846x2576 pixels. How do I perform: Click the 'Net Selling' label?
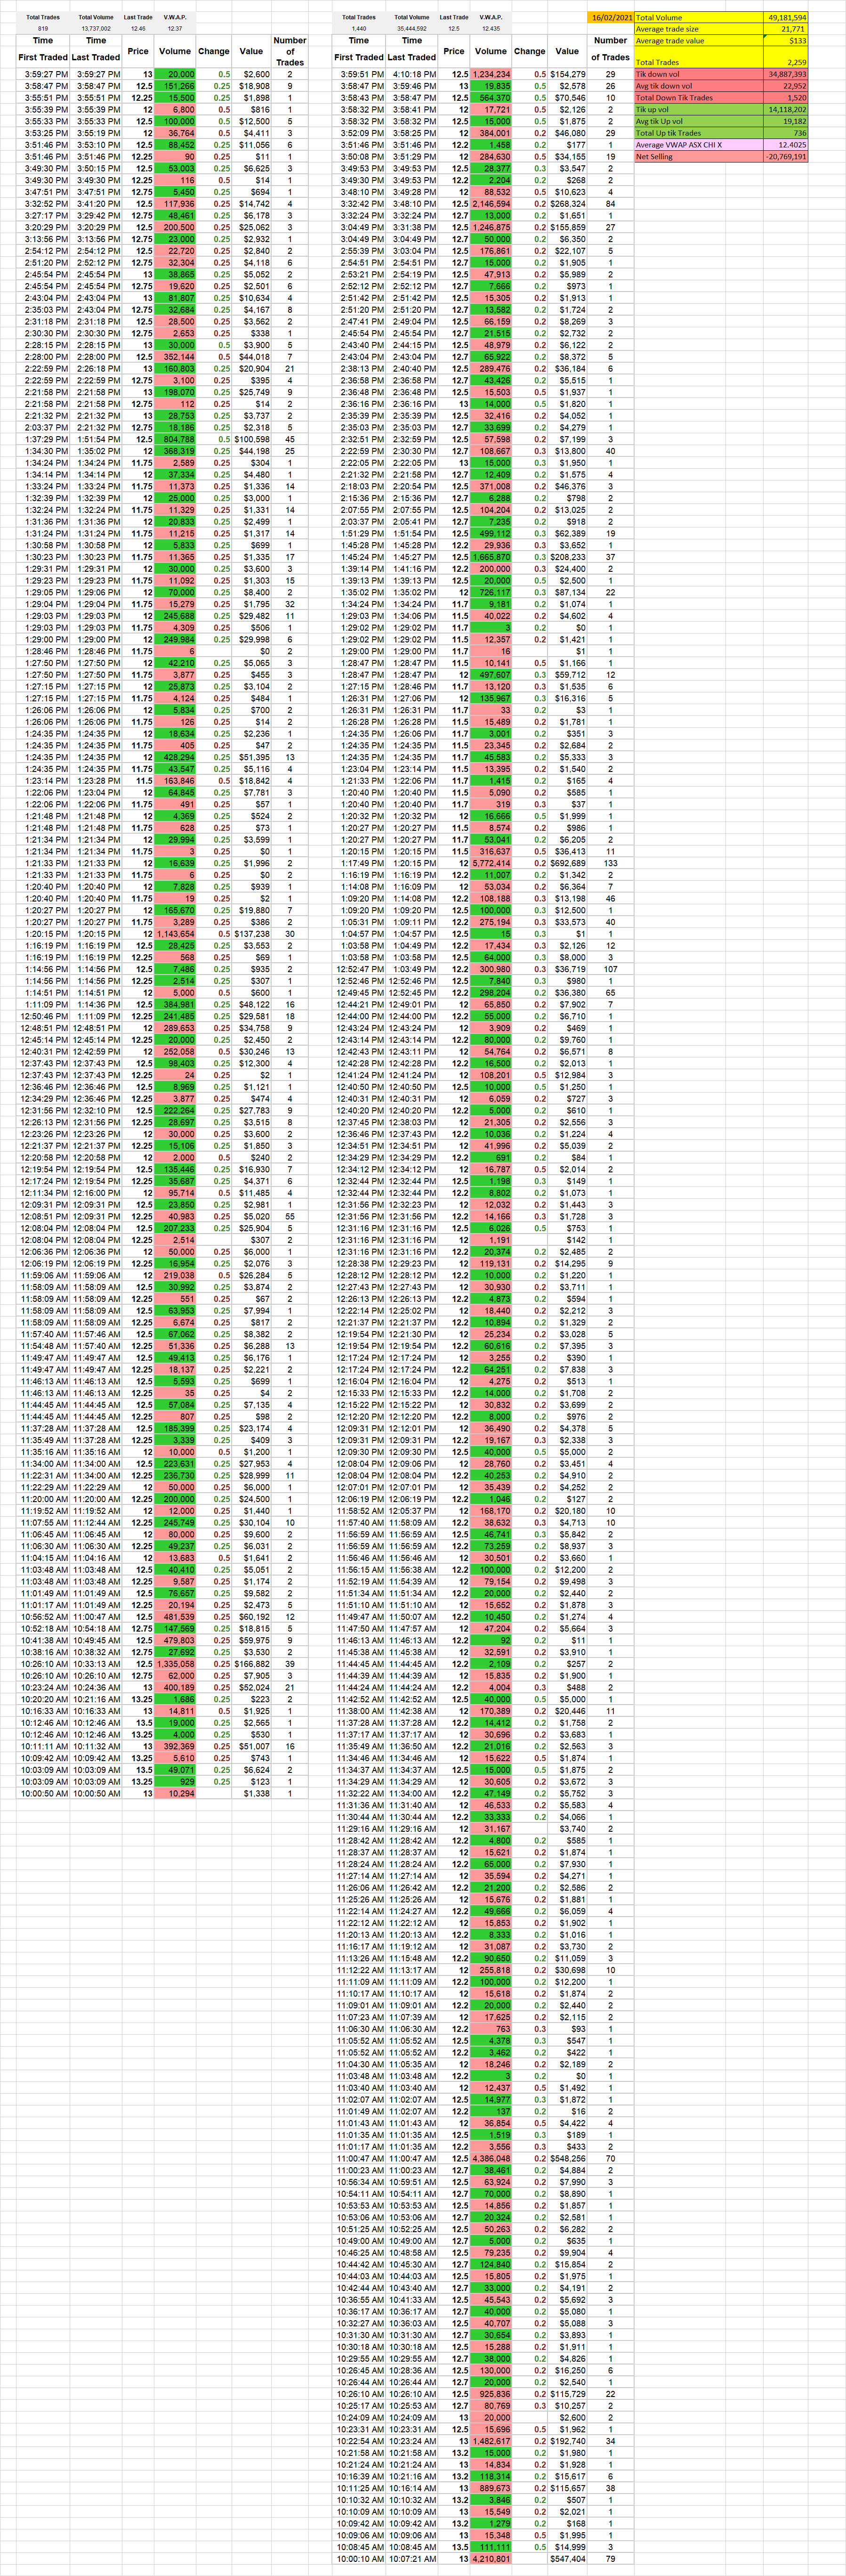click(654, 157)
